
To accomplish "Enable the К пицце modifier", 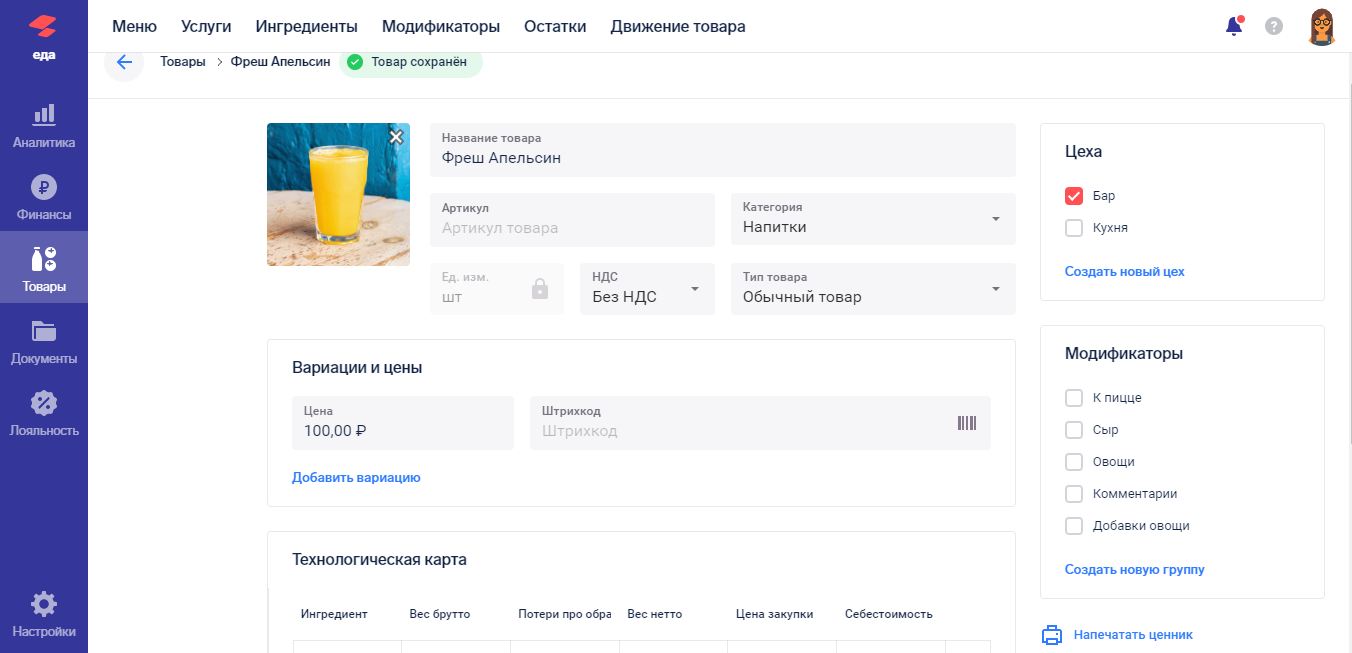I will (x=1074, y=398).
